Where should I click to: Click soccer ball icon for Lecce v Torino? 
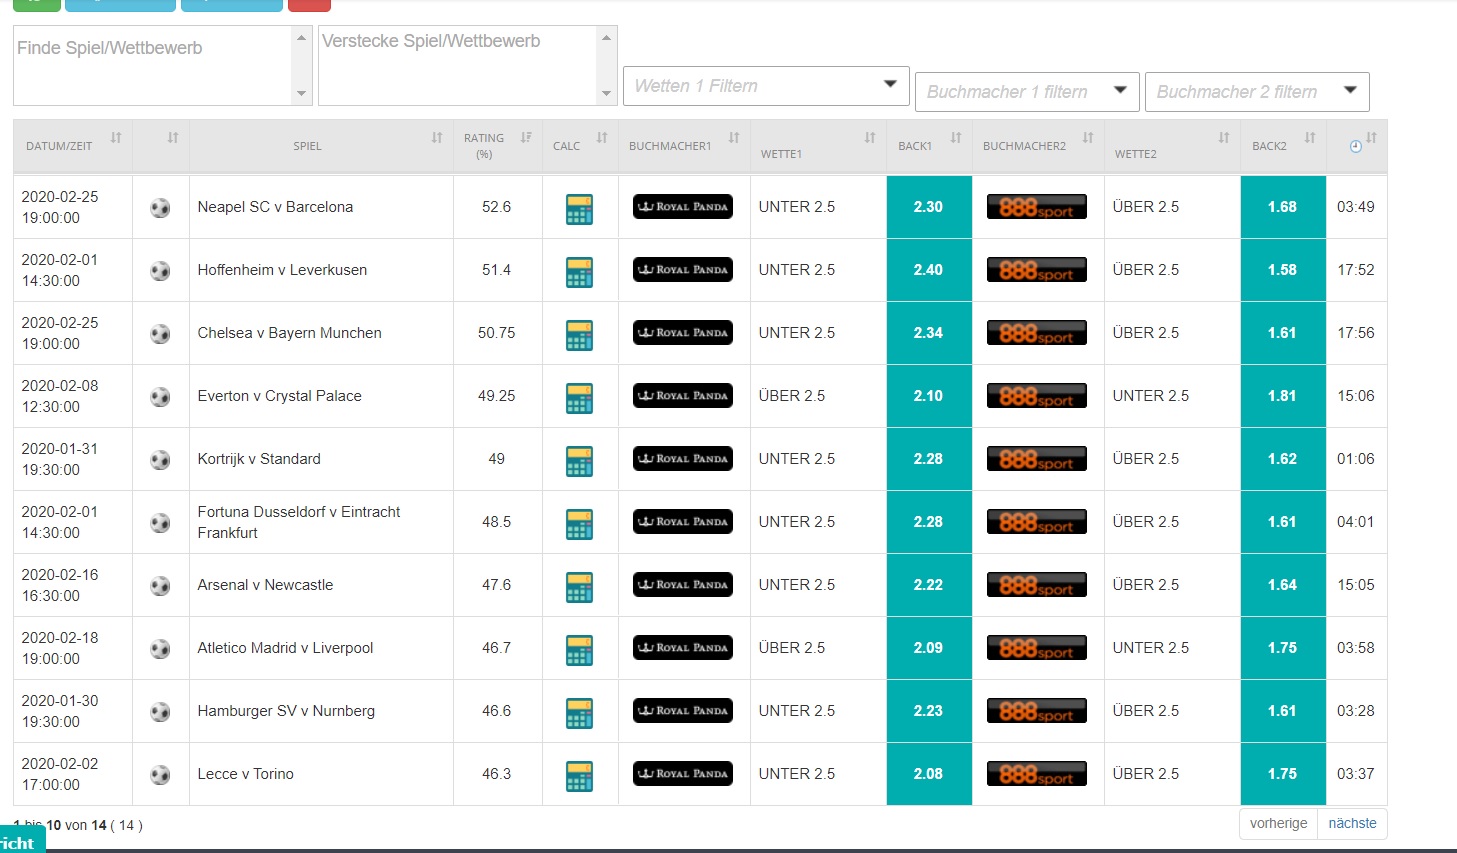coord(160,775)
